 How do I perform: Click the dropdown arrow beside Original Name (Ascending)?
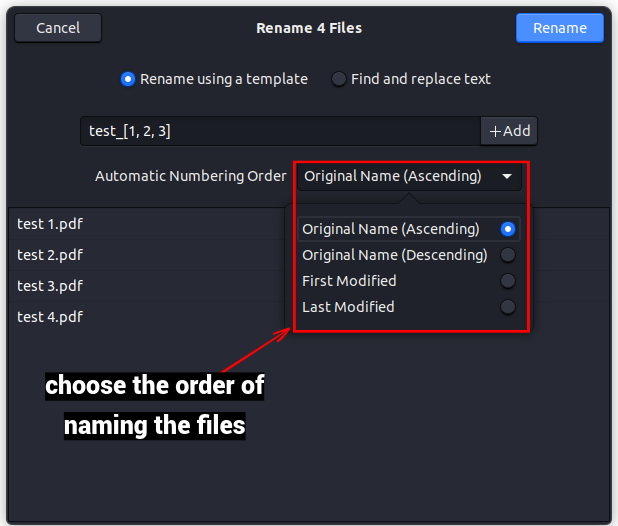507,177
